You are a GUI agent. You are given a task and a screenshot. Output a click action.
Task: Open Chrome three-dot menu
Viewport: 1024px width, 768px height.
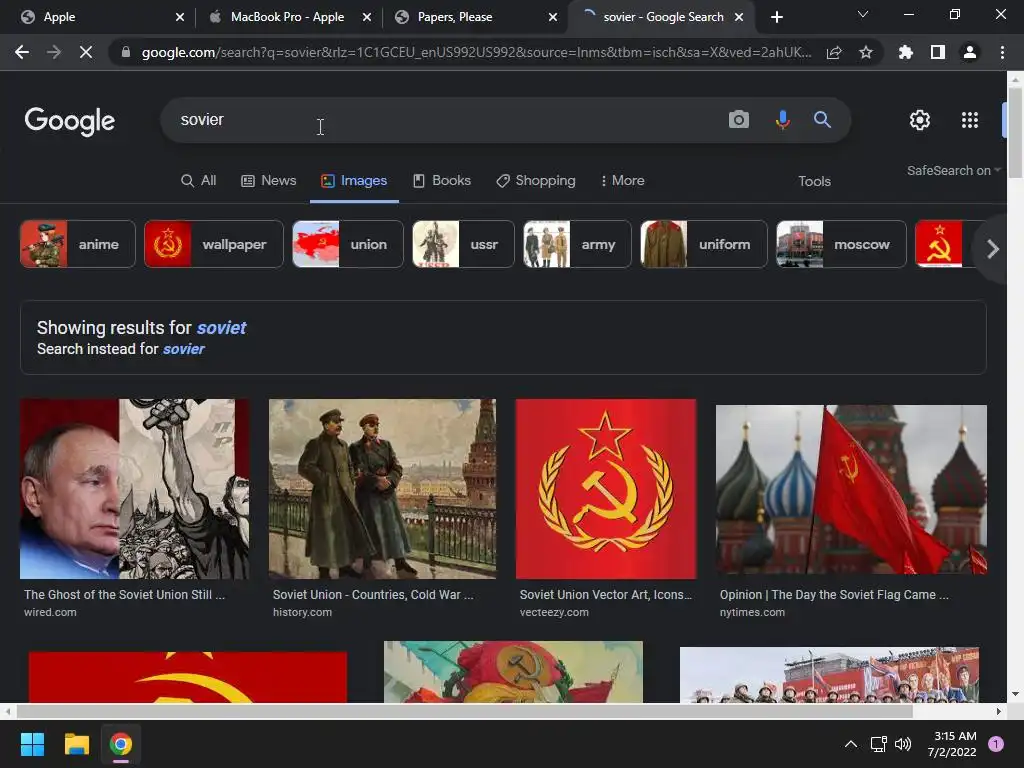click(1002, 52)
